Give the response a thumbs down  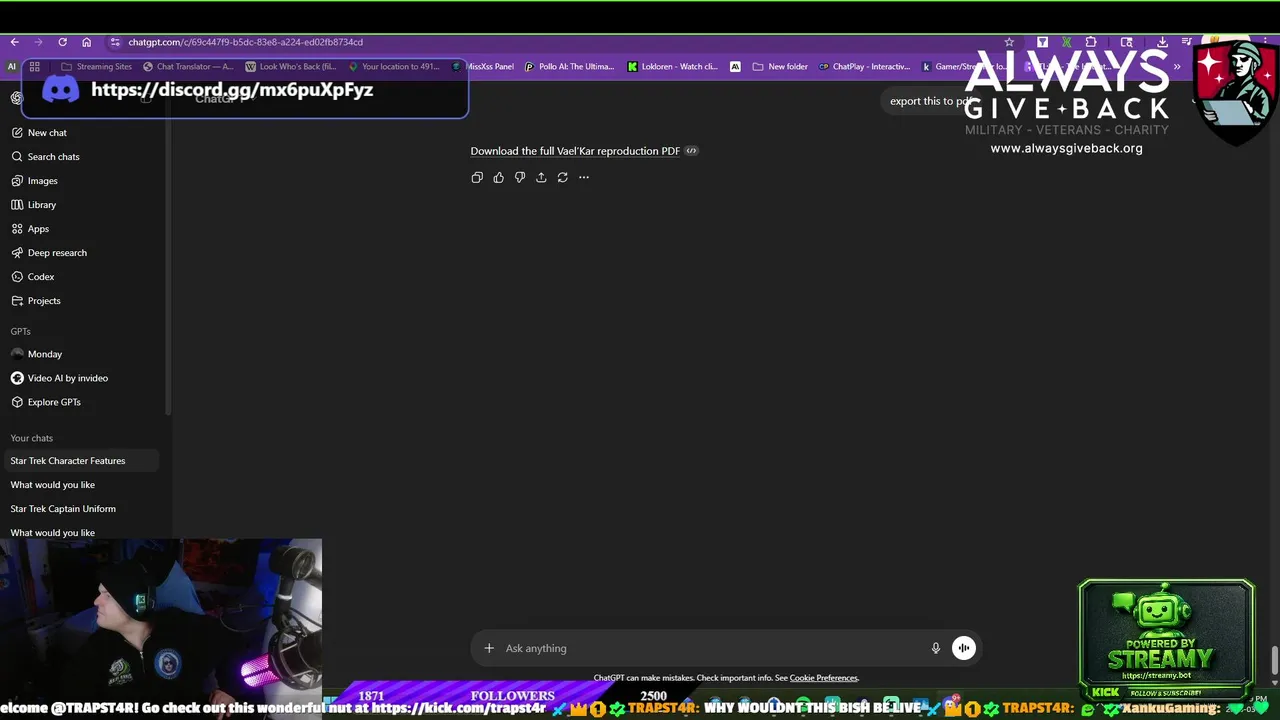(520, 177)
